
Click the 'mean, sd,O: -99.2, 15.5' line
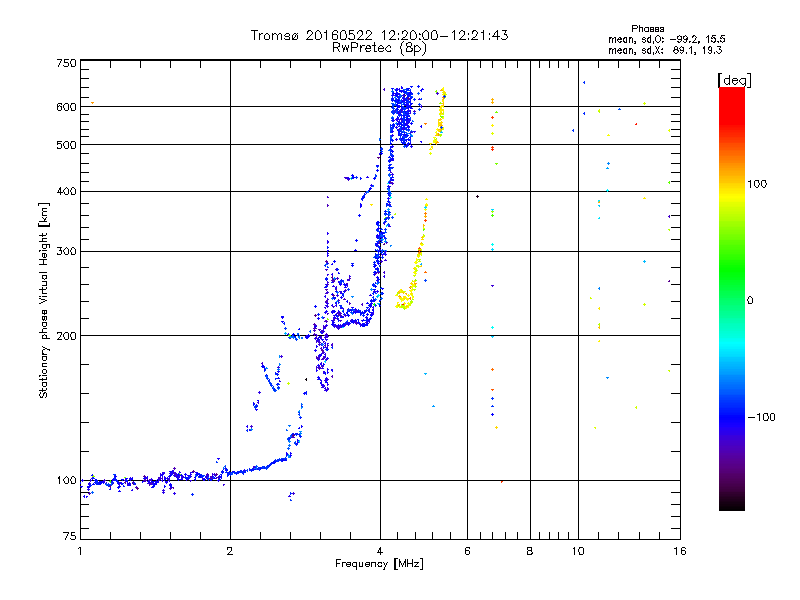(x=666, y=39)
